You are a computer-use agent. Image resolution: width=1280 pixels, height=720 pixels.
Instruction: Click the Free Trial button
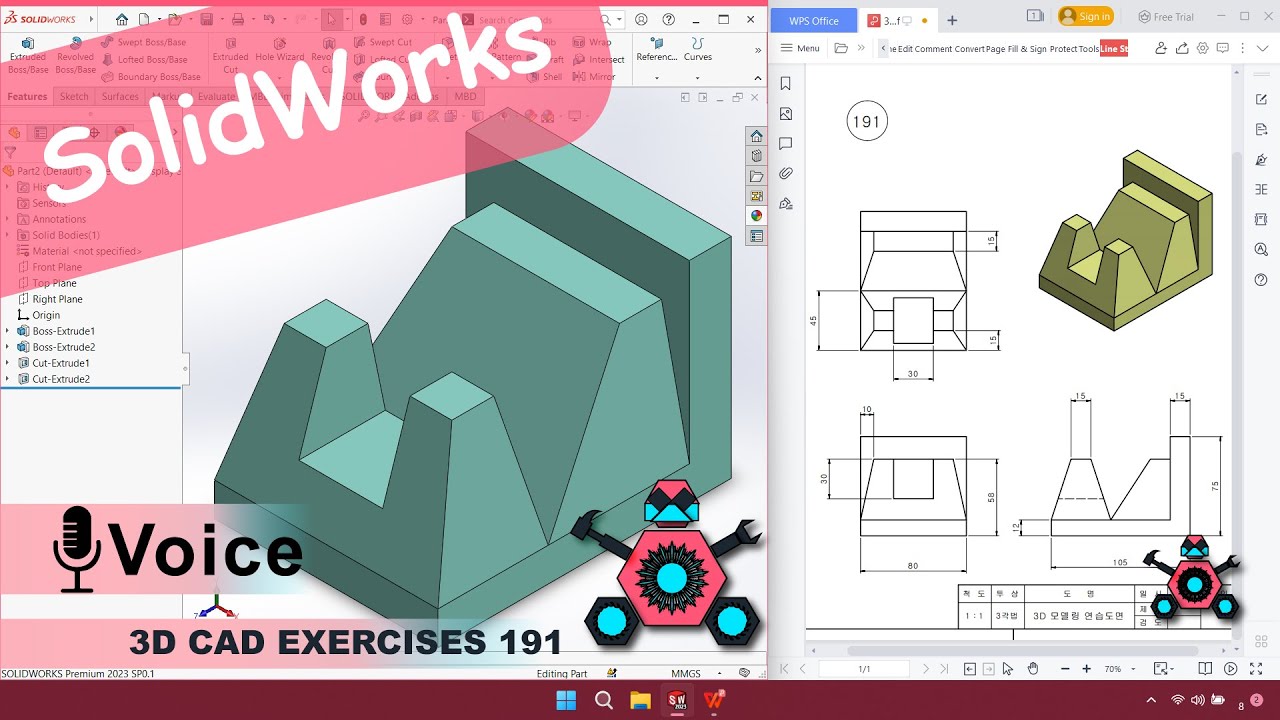1166,16
